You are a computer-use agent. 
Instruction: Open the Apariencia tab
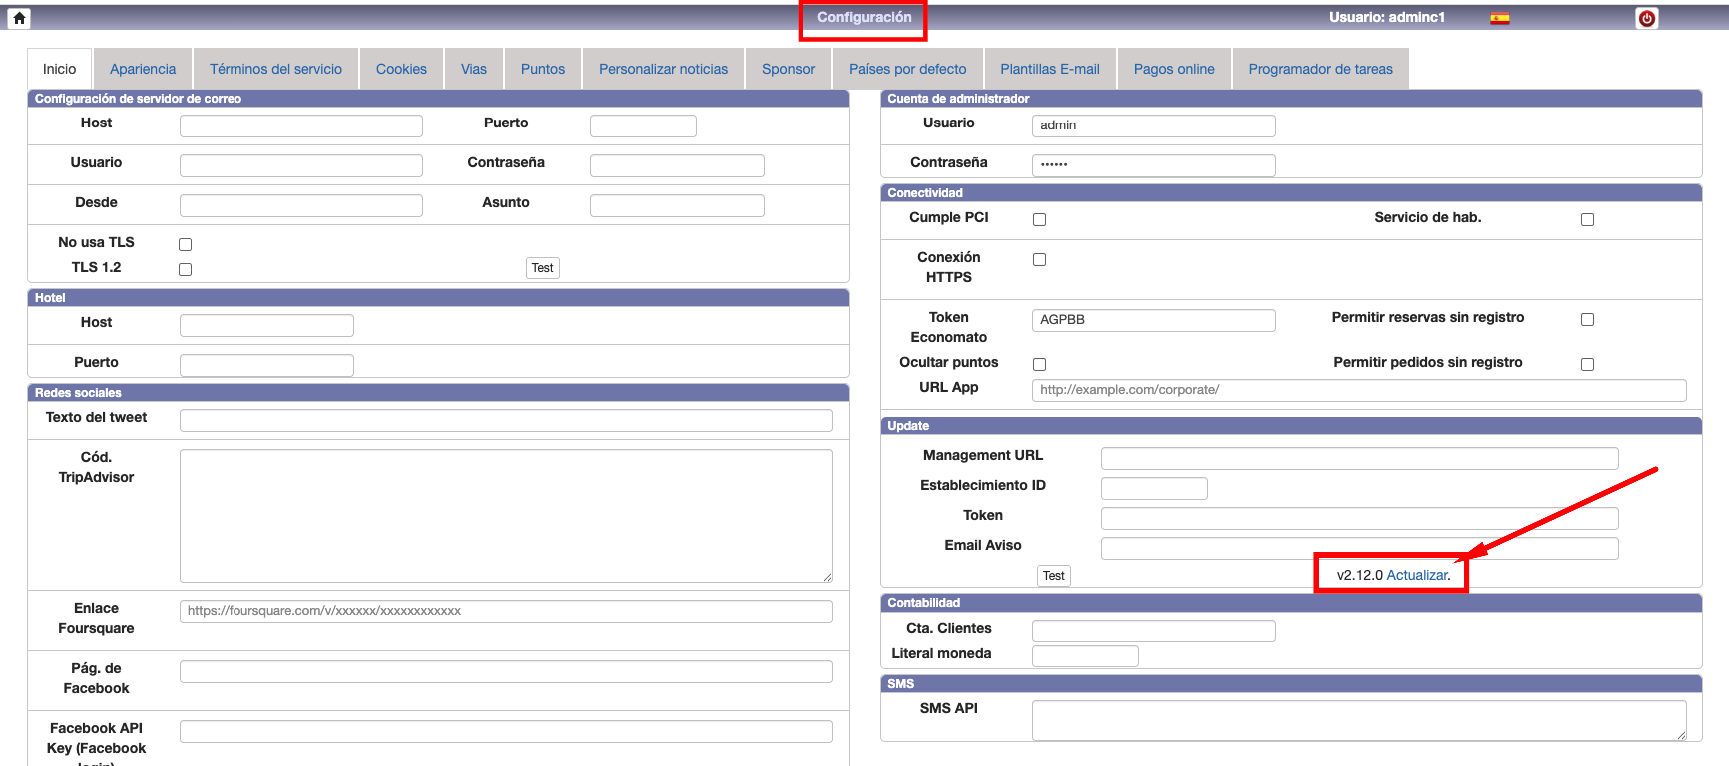click(143, 69)
